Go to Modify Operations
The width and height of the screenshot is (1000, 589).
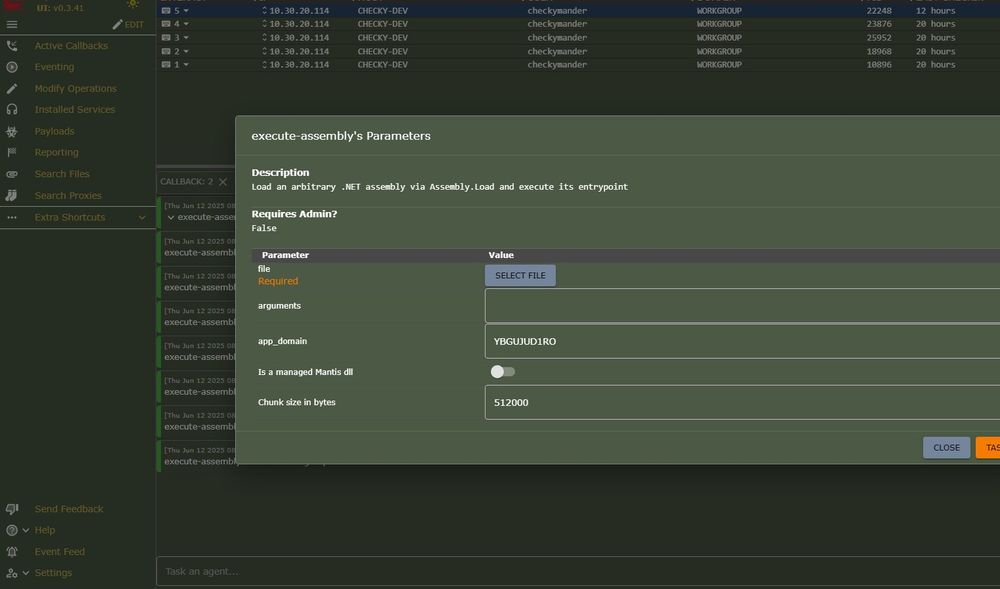[x=75, y=89]
